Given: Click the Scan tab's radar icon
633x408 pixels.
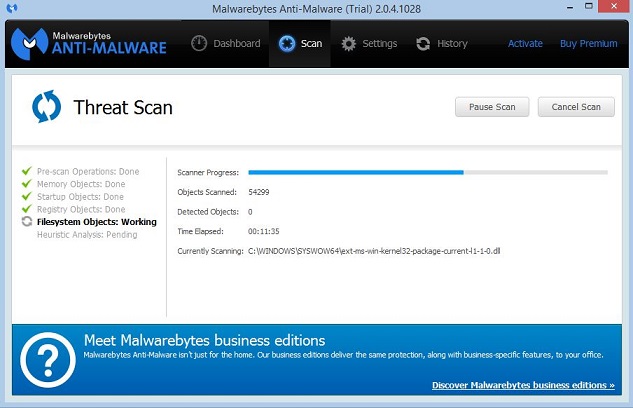Looking at the screenshot, I should pyautogui.click(x=288, y=44).
